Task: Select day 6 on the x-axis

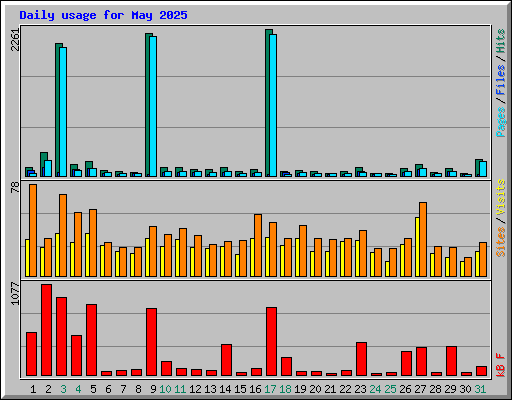Action: pos(108,389)
